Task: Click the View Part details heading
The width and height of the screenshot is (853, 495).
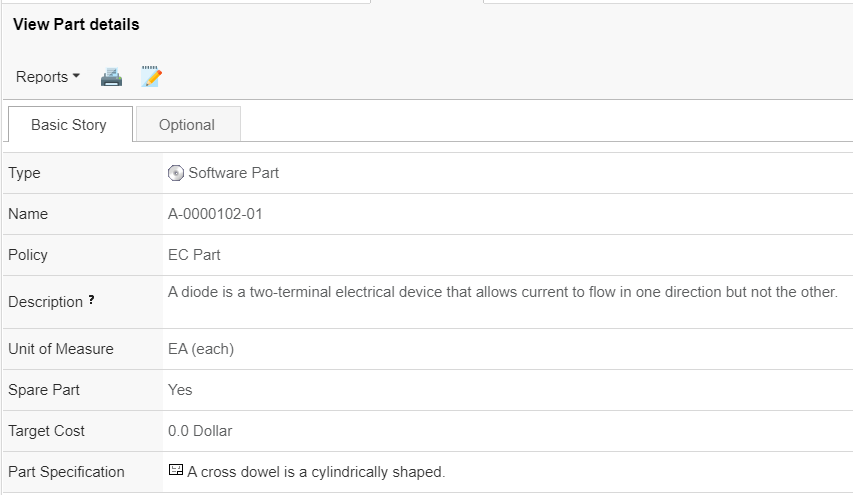Action: point(76,24)
